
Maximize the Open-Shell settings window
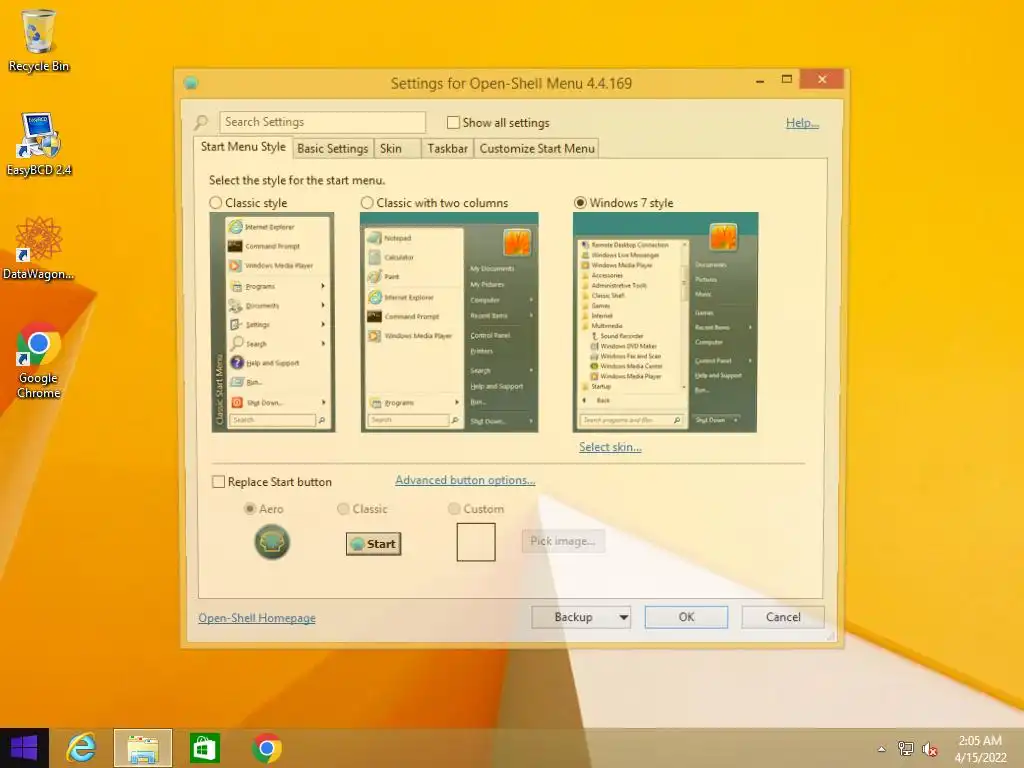[x=787, y=80]
